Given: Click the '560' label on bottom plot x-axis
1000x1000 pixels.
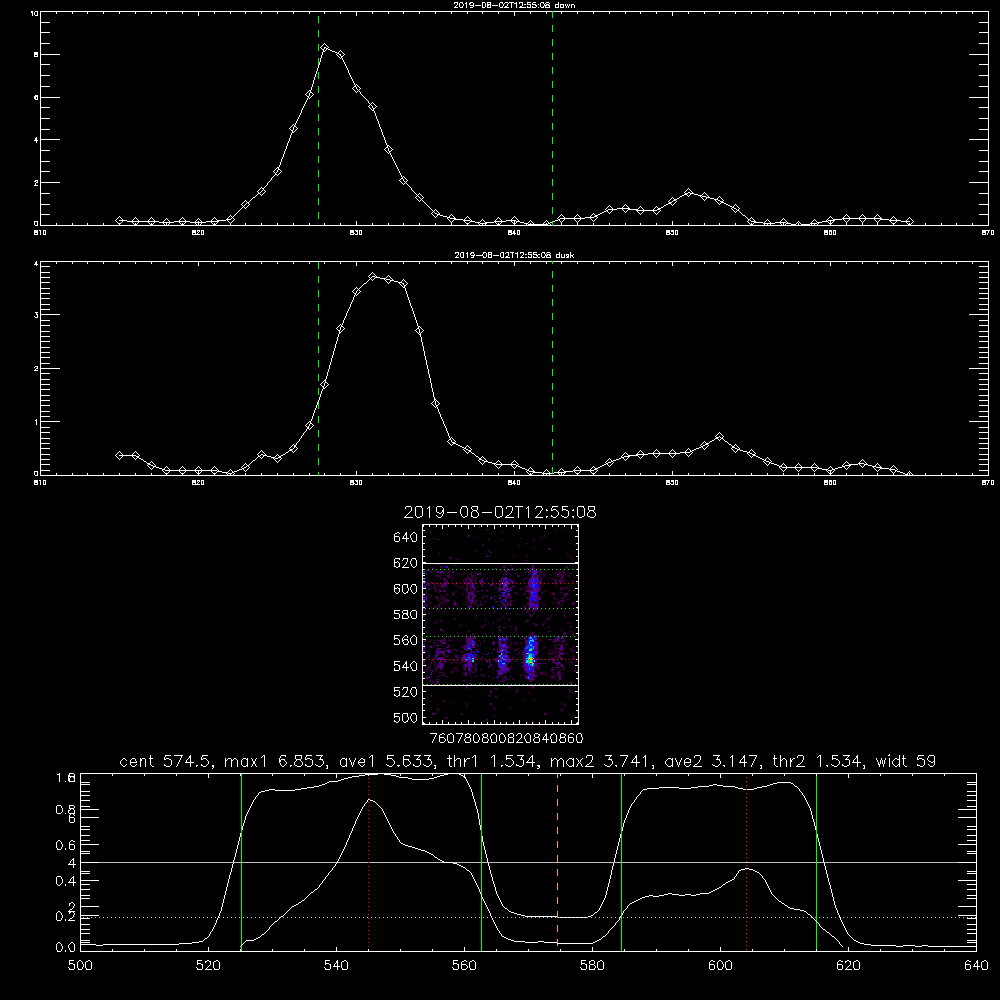Looking at the screenshot, I should tap(464, 966).
